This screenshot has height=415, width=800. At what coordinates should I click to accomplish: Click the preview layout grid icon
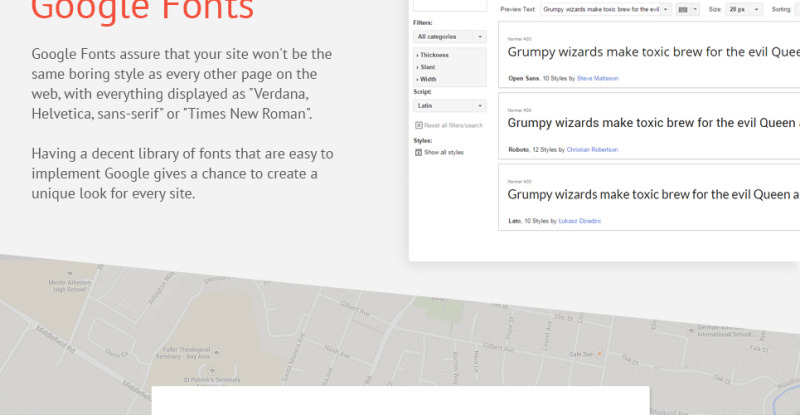(683, 10)
